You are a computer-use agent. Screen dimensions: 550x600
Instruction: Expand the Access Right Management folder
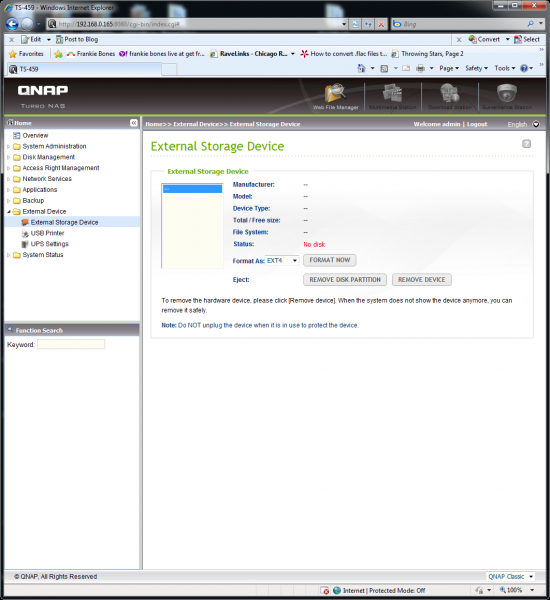point(8,168)
